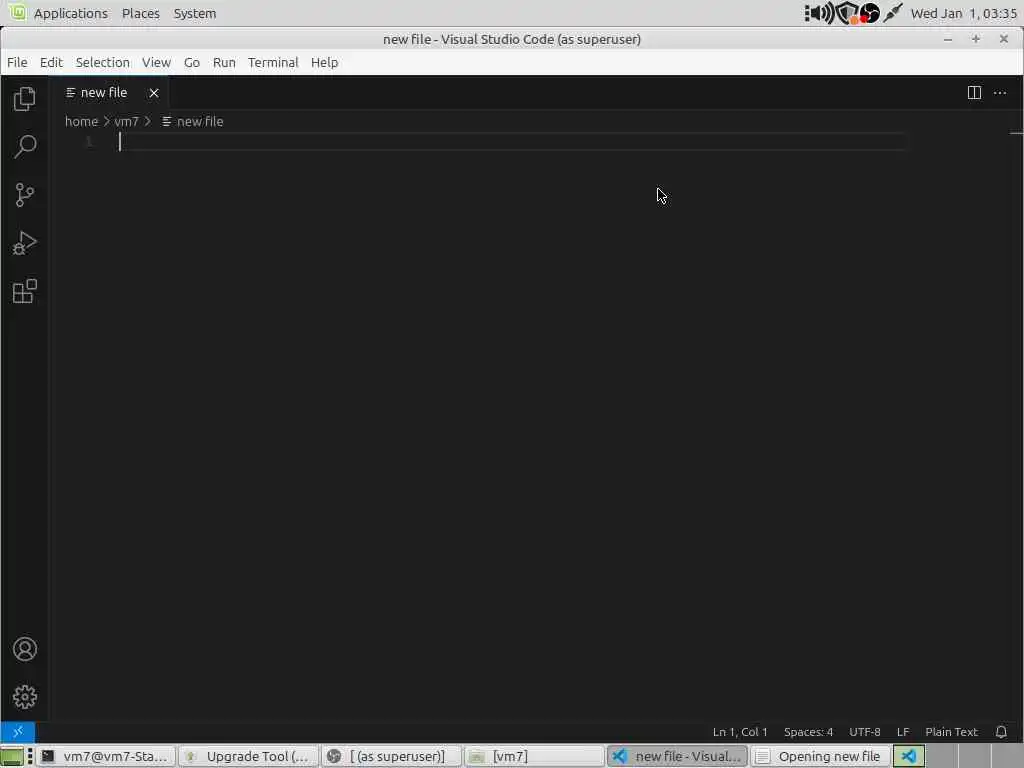The width and height of the screenshot is (1024, 768).
Task: Open the Explorer view in activity bar
Action: [x=24, y=99]
